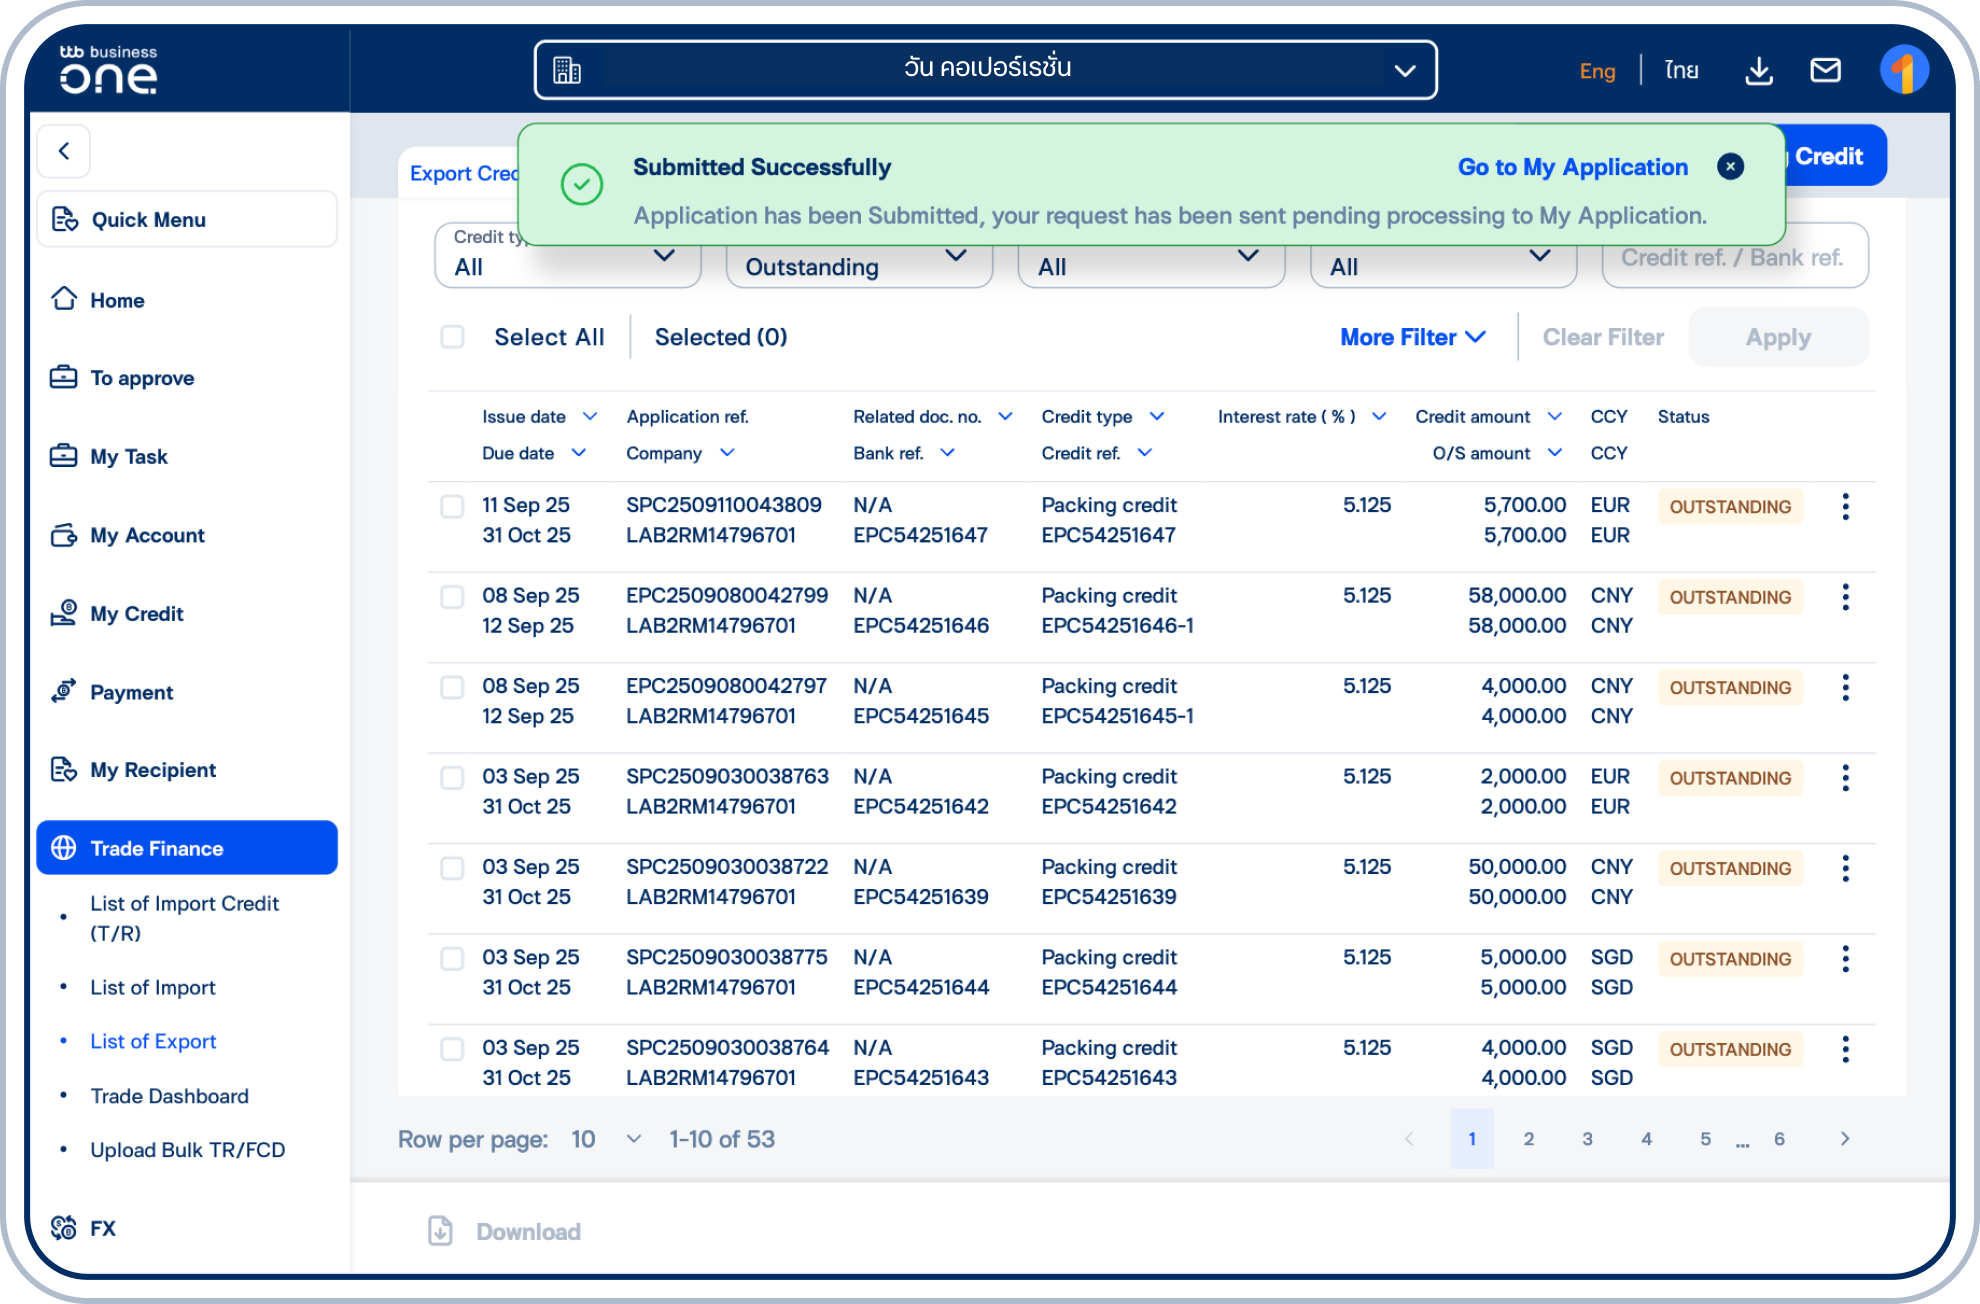Expand the More Filter options

(1412, 338)
